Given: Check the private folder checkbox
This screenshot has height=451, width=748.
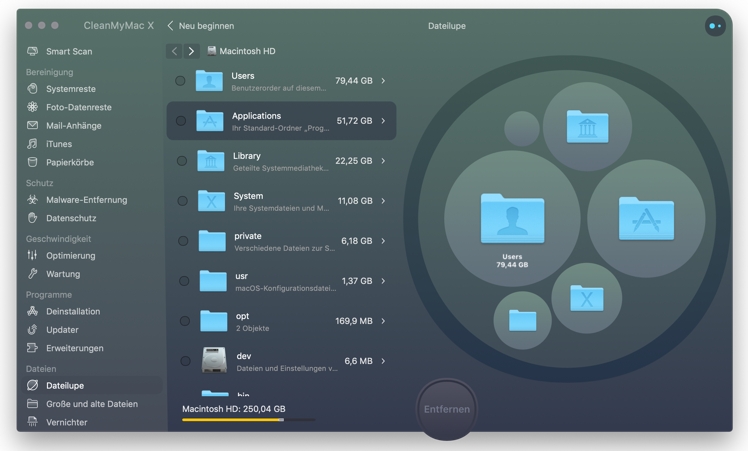Looking at the screenshot, I should point(181,241).
